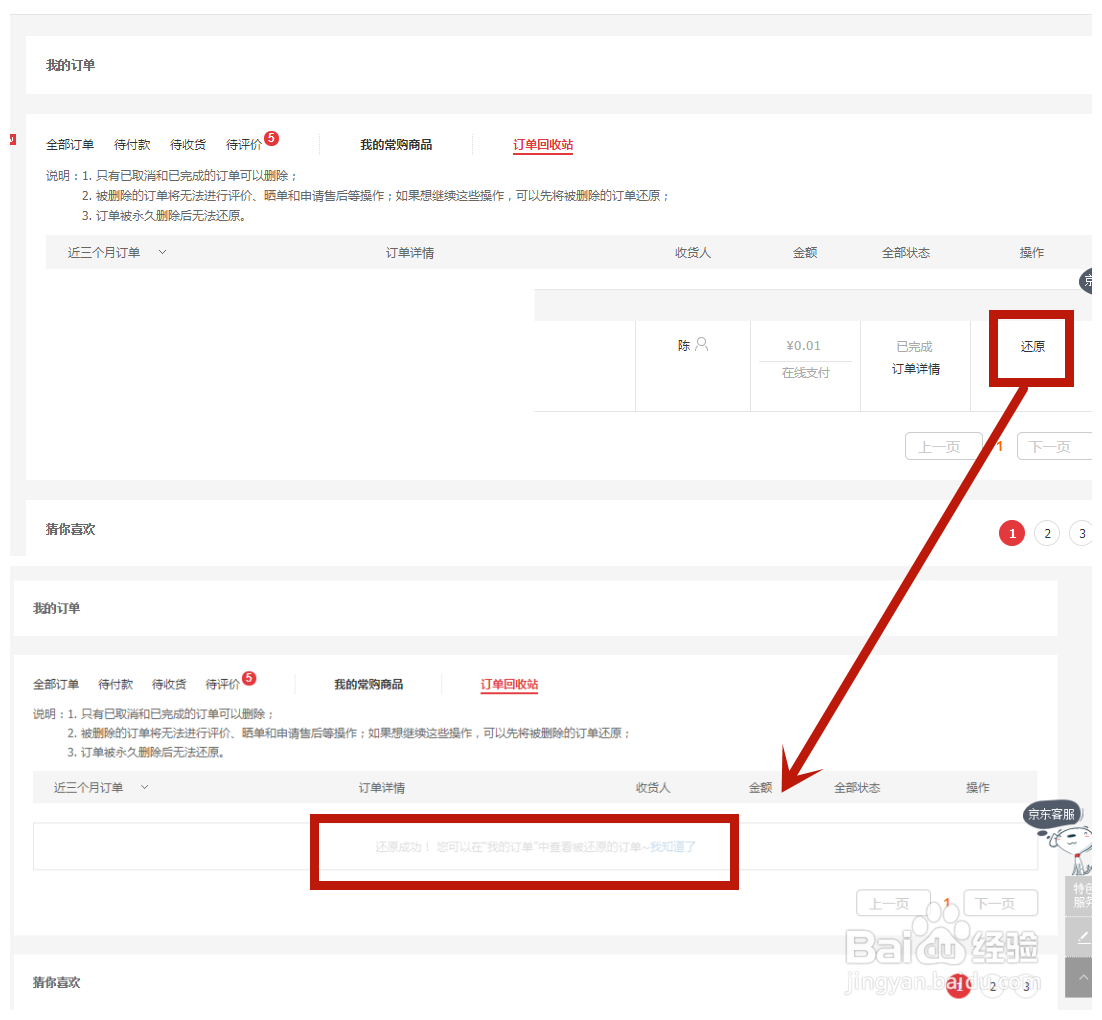Select the 在线支付 payment text
Screen dimensions: 1102x1020
(805, 373)
